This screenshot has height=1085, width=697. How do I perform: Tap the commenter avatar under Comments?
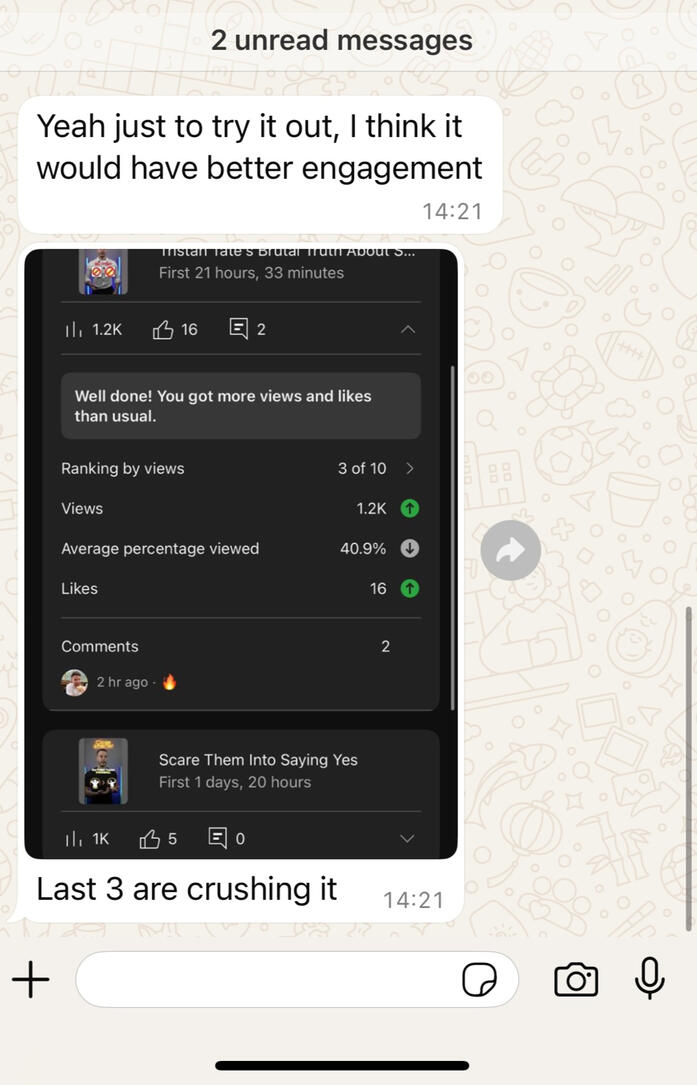click(75, 682)
